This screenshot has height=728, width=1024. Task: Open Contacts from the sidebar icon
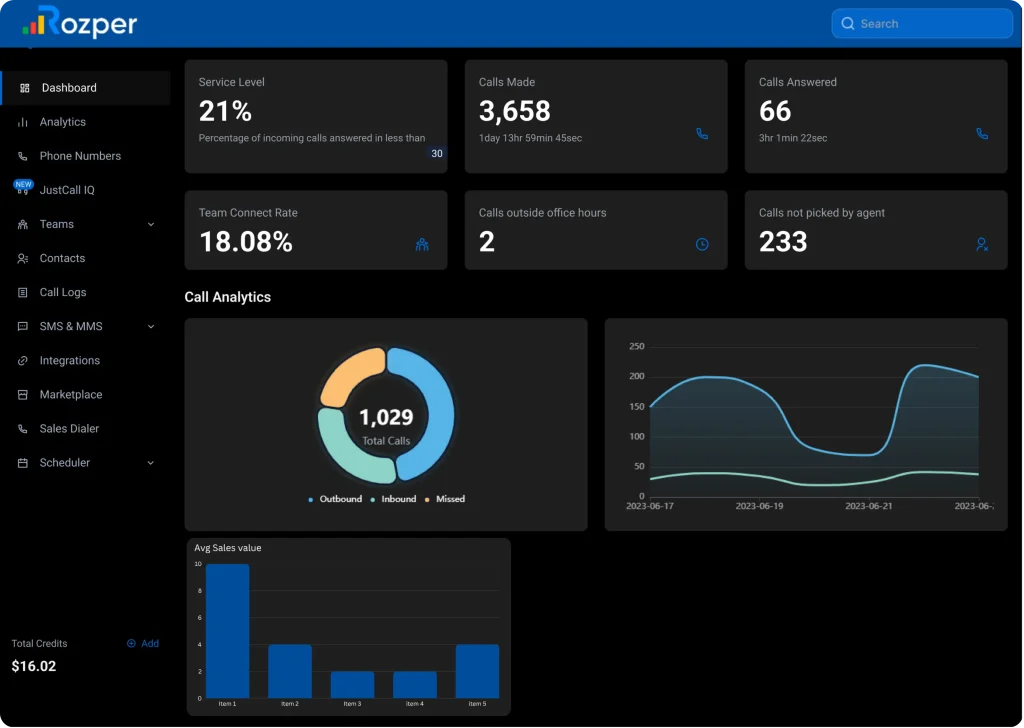click(x=23, y=258)
